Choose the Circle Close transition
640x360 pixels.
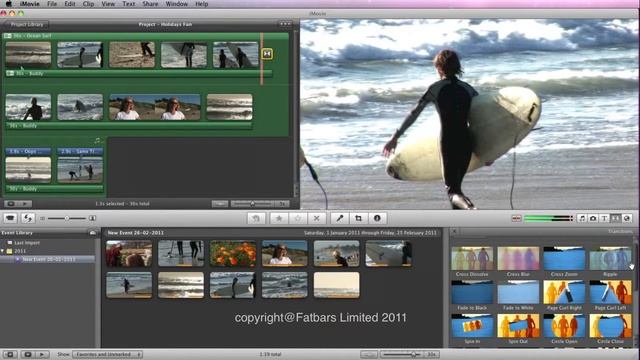[x=610, y=329]
